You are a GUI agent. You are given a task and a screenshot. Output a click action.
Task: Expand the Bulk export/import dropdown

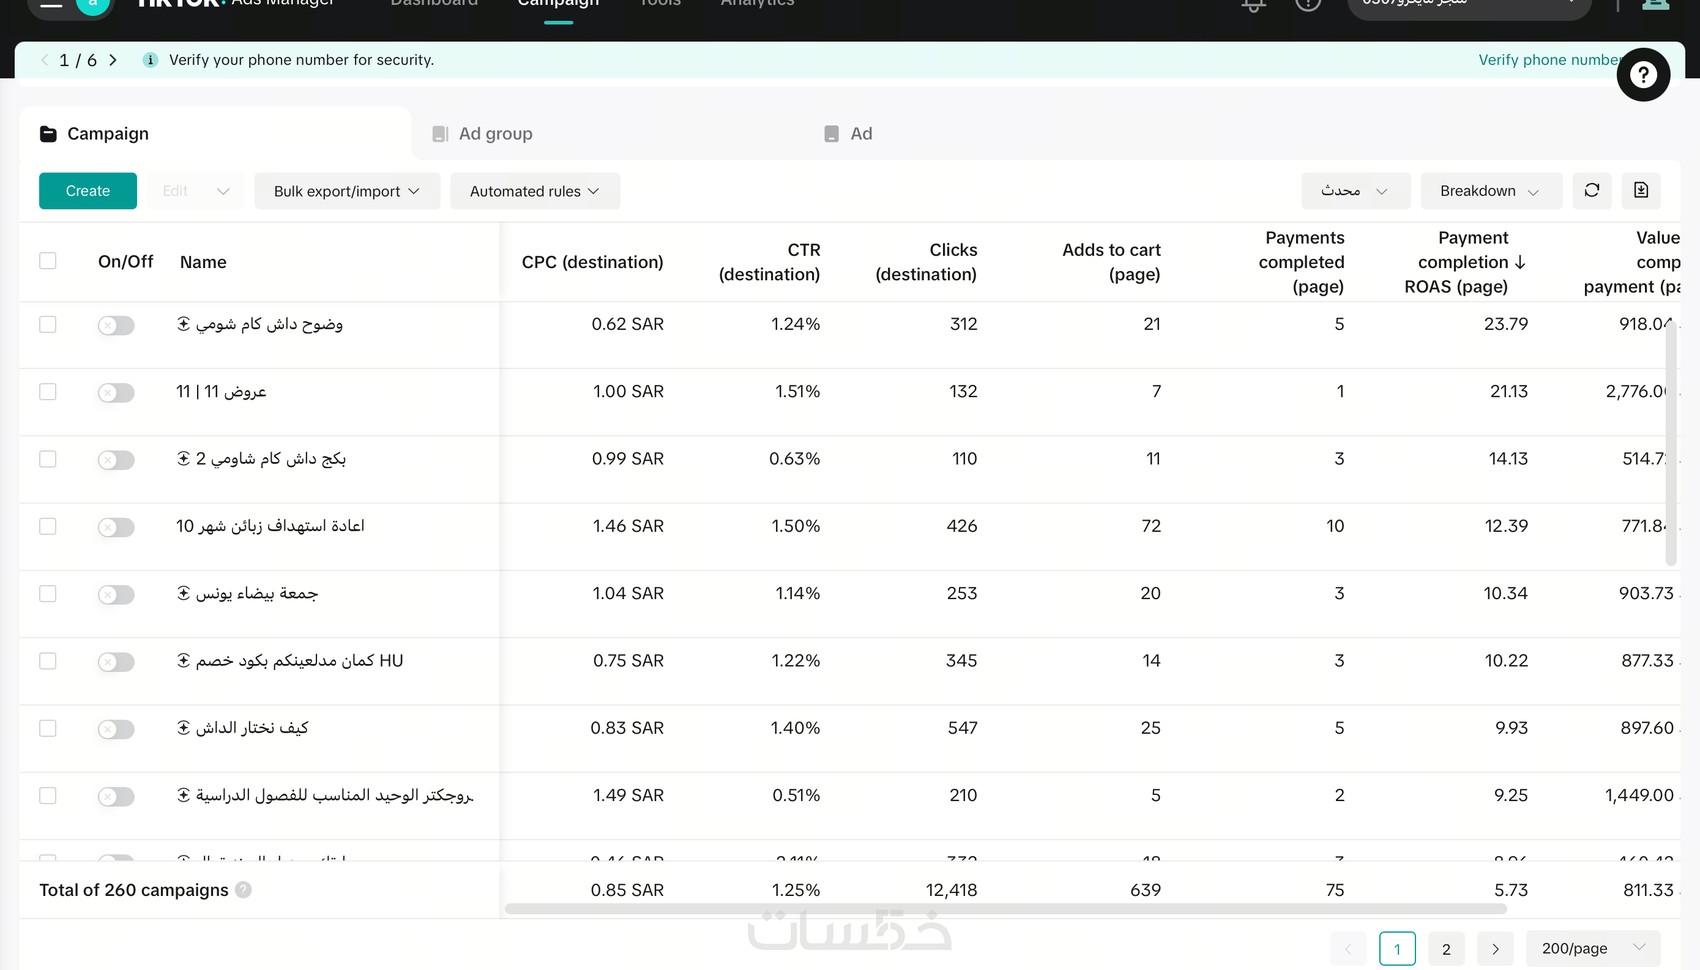coord(346,191)
